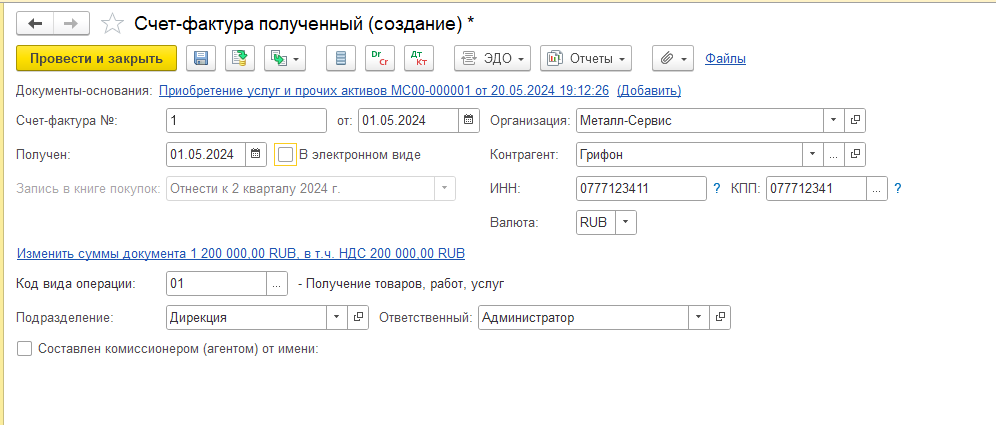This screenshot has width=996, height=425.
Task: Show Dr/Cr accounting entries icon
Action: [x=380, y=58]
